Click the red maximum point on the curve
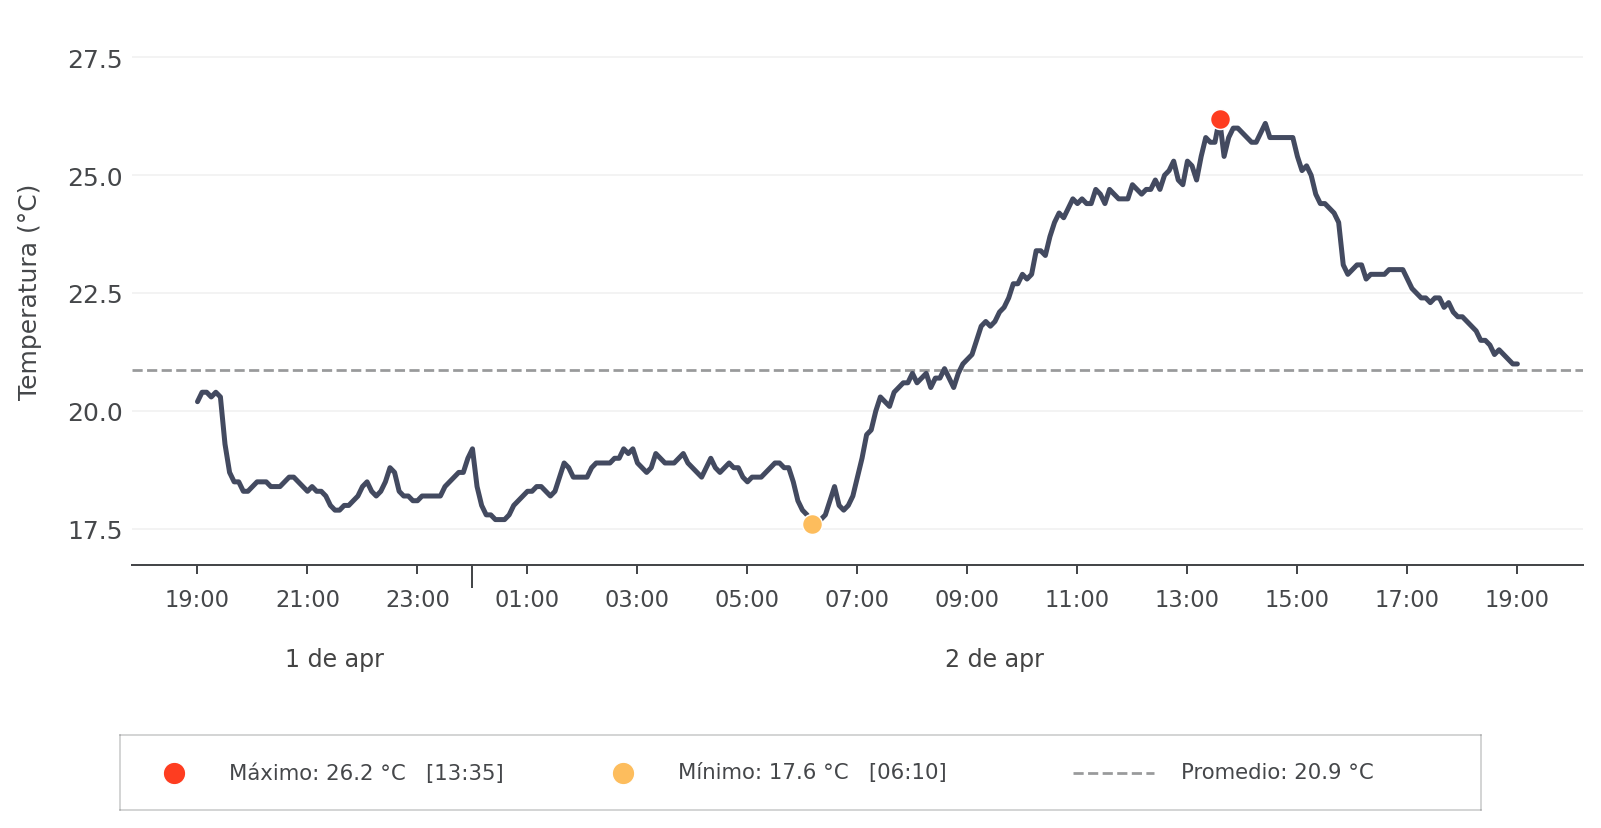 click(x=1220, y=120)
